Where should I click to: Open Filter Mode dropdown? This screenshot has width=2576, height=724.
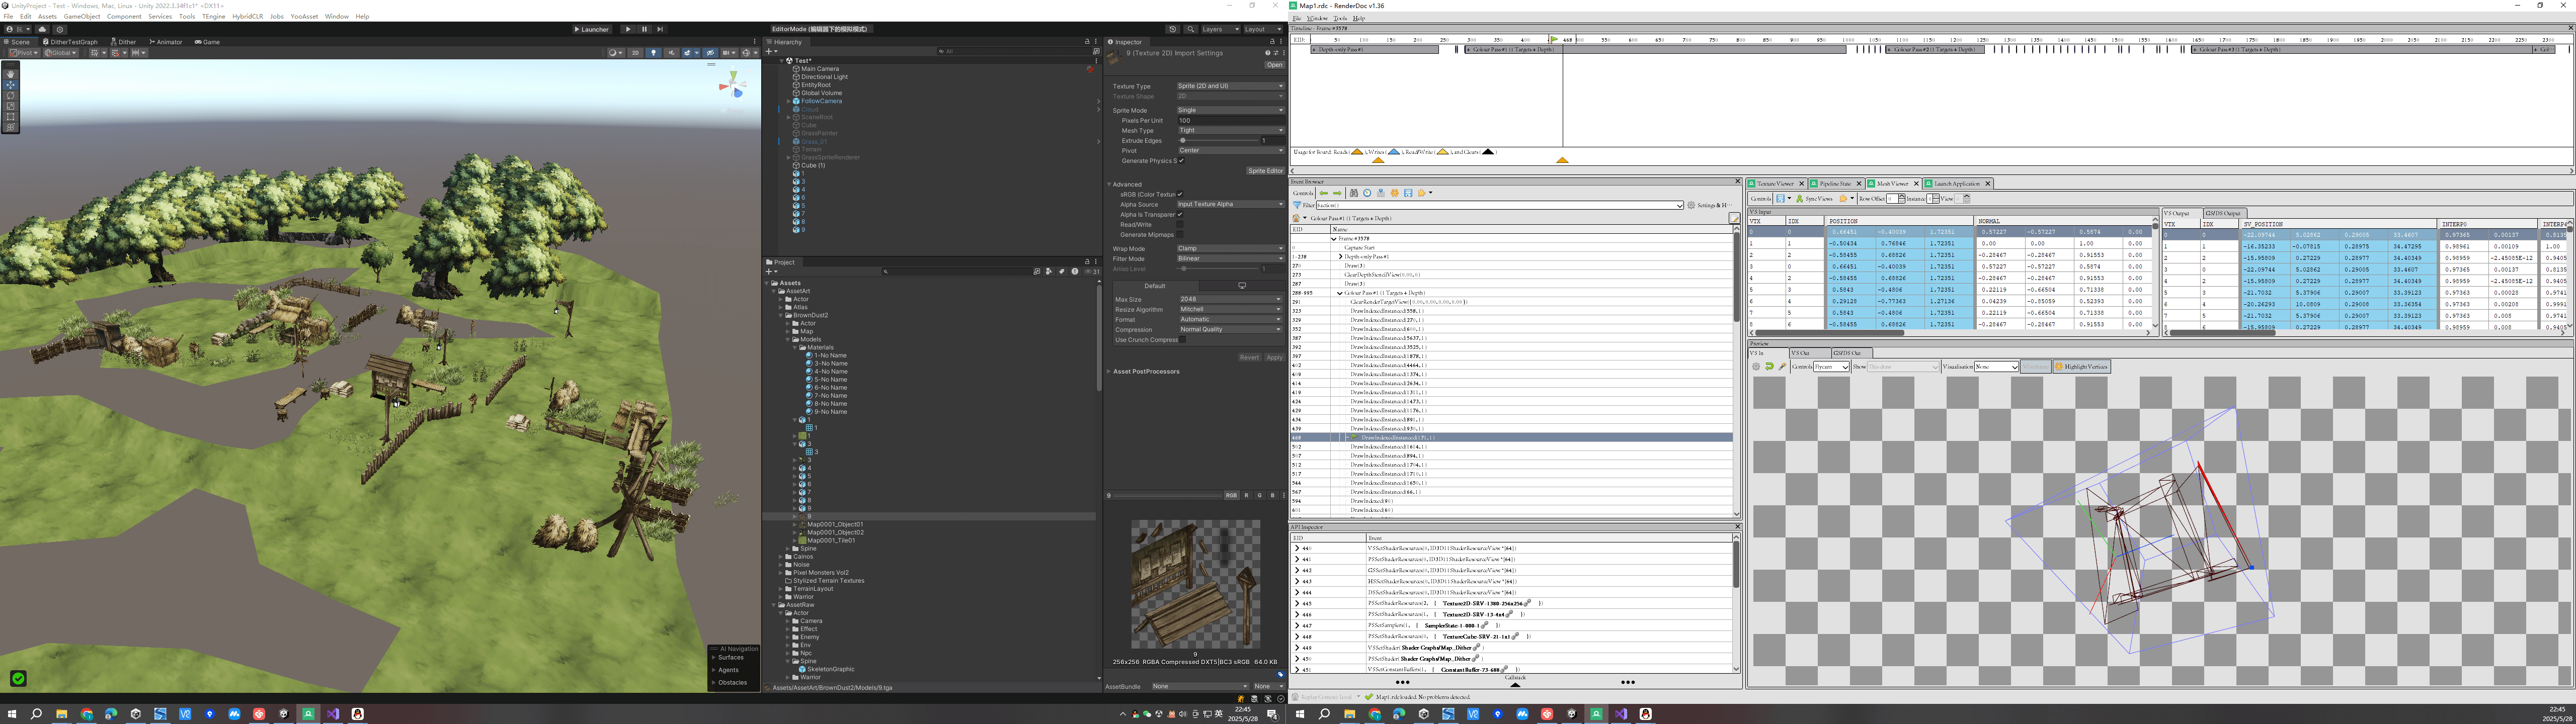click(1230, 258)
